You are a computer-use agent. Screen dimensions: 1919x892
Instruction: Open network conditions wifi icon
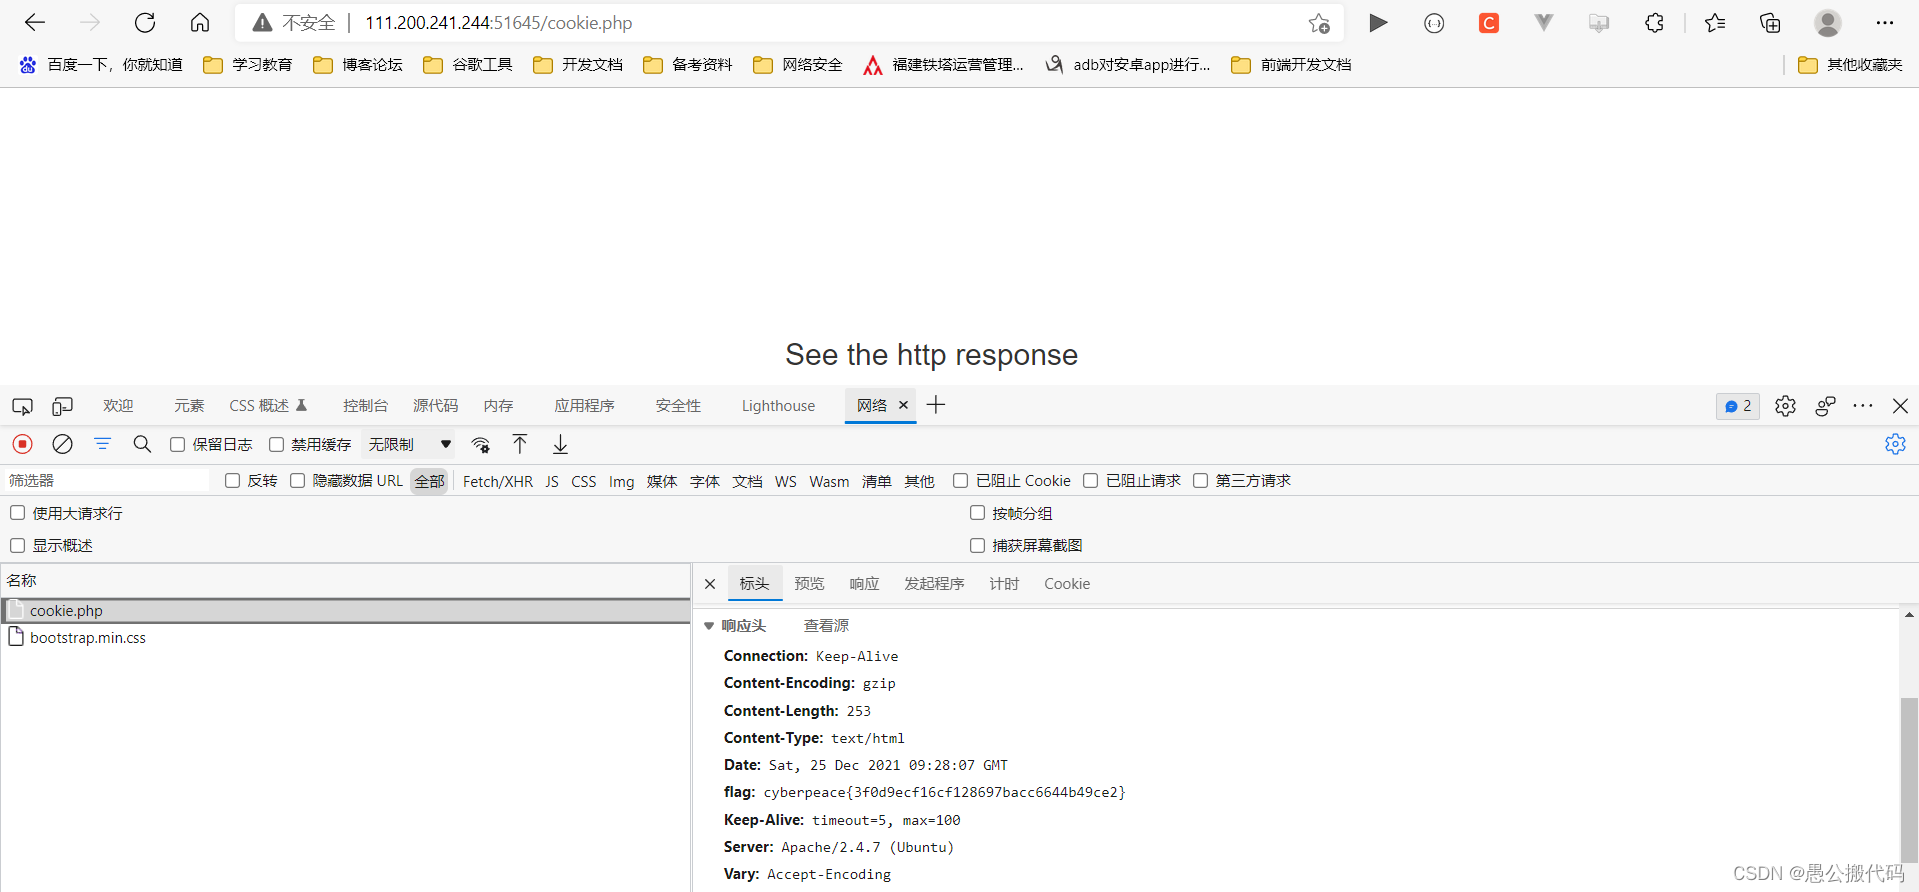click(481, 444)
